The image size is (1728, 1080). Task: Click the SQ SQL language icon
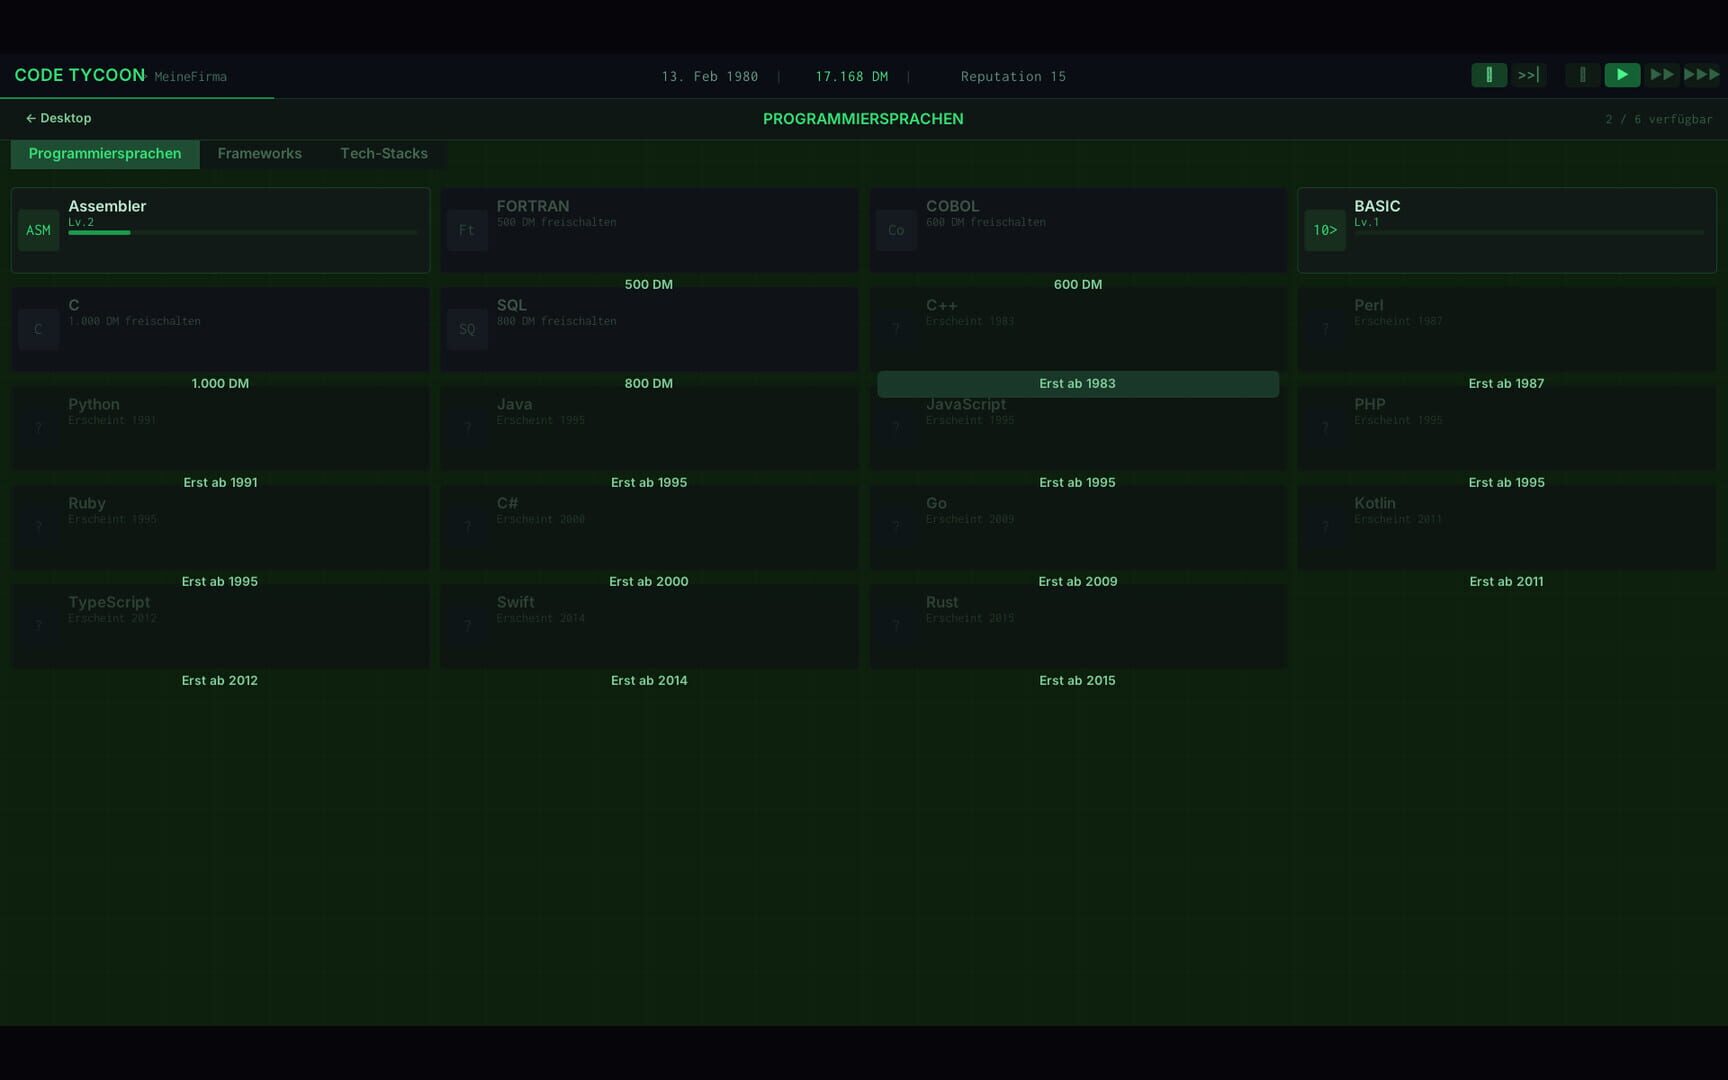coord(466,328)
